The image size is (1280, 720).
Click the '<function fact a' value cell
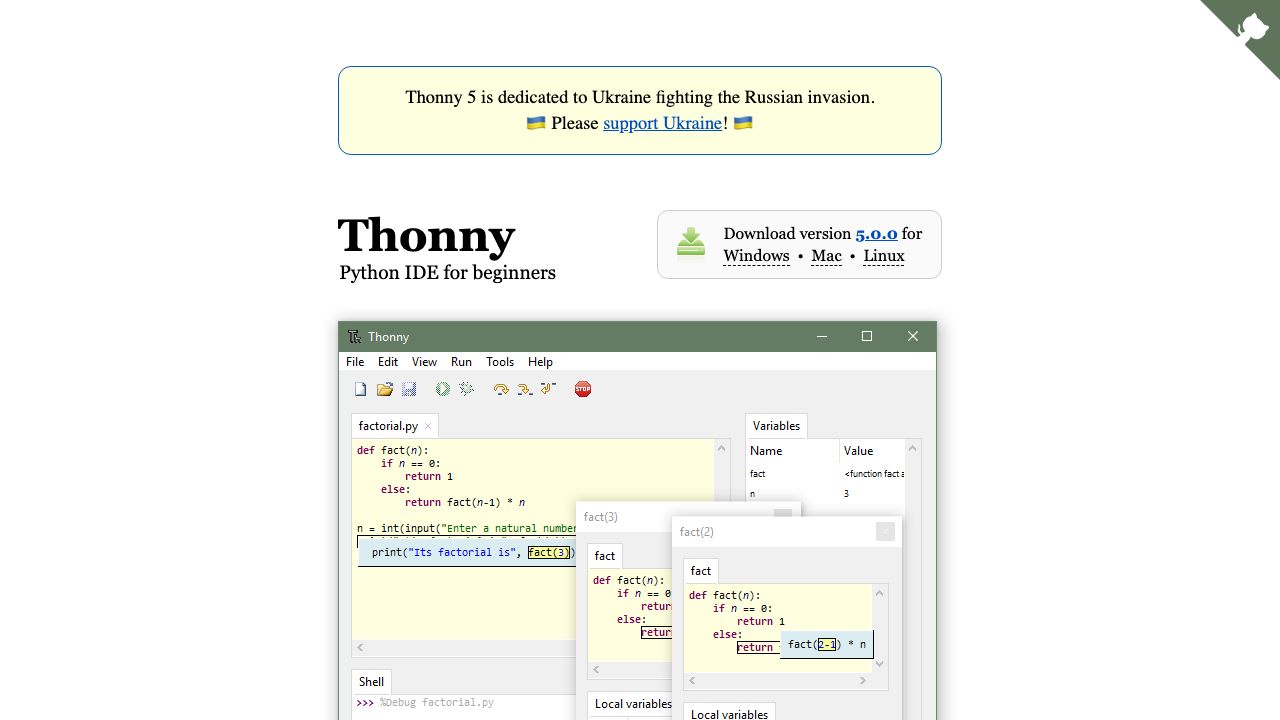coord(874,474)
